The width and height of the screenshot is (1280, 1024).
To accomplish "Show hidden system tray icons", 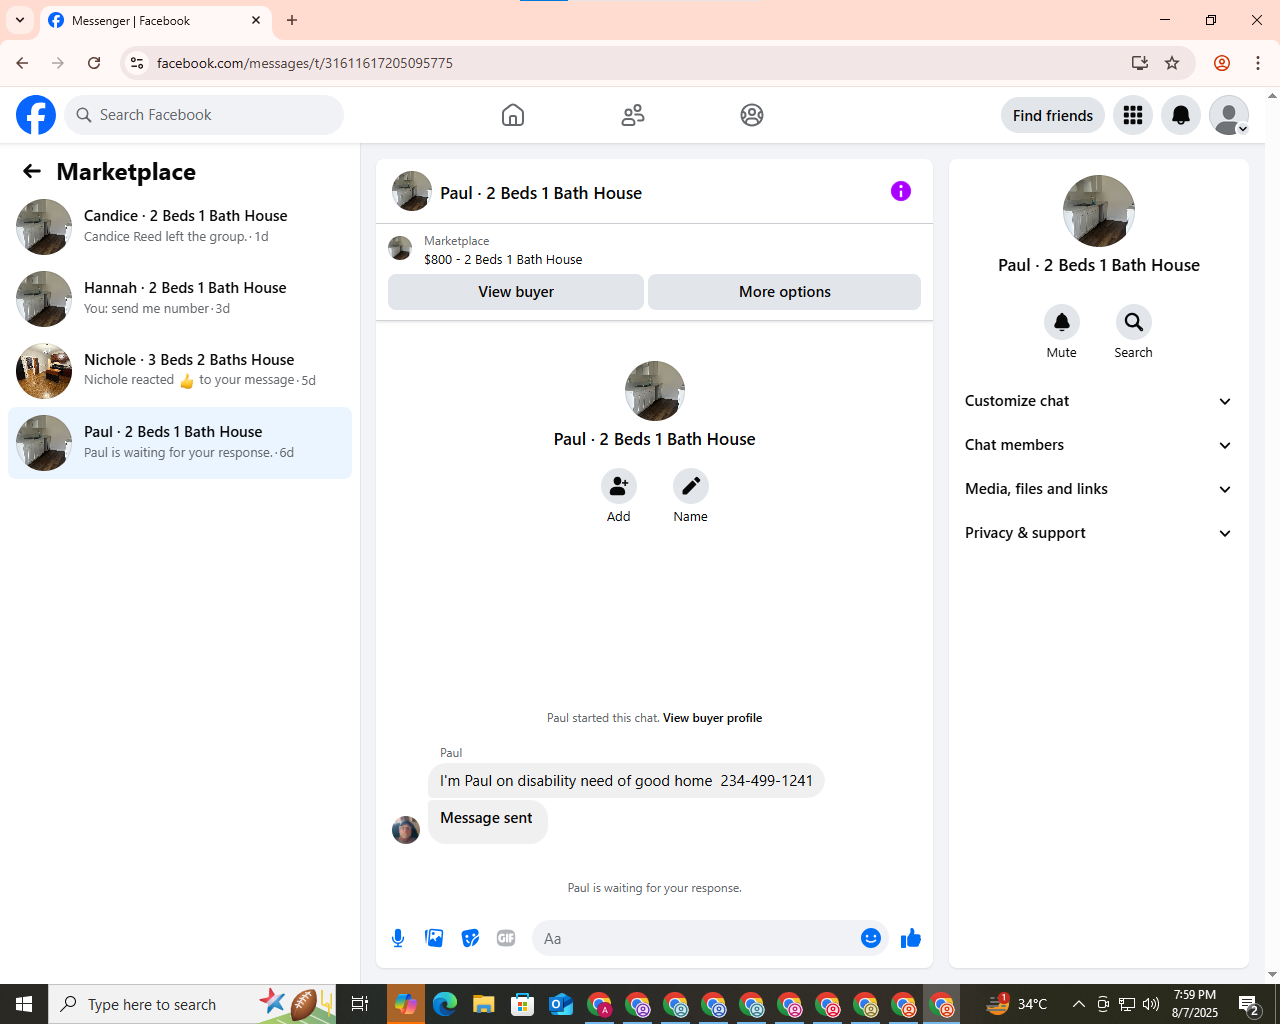I will pyautogui.click(x=1078, y=1004).
